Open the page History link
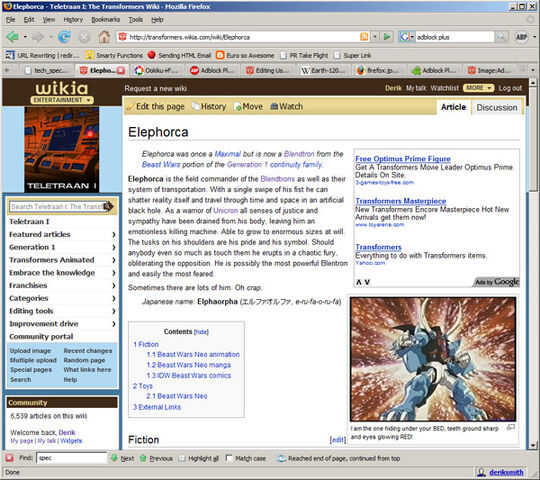The image size is (540, 480). 209,107
